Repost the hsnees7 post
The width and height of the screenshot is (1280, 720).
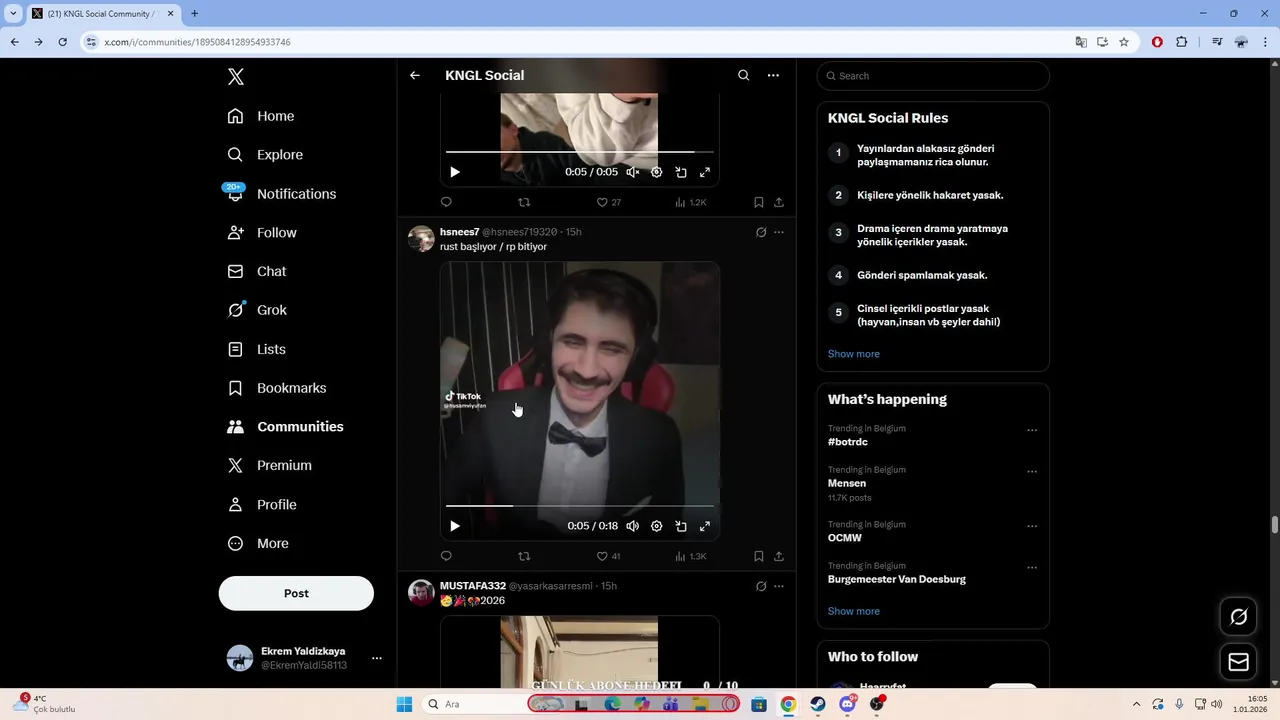click(524, 556)
